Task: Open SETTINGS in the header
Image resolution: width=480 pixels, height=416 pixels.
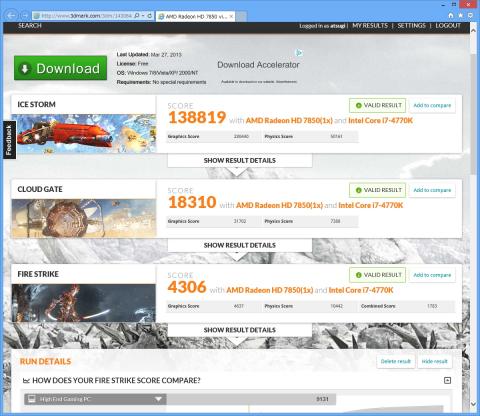Action: (411, 26)
